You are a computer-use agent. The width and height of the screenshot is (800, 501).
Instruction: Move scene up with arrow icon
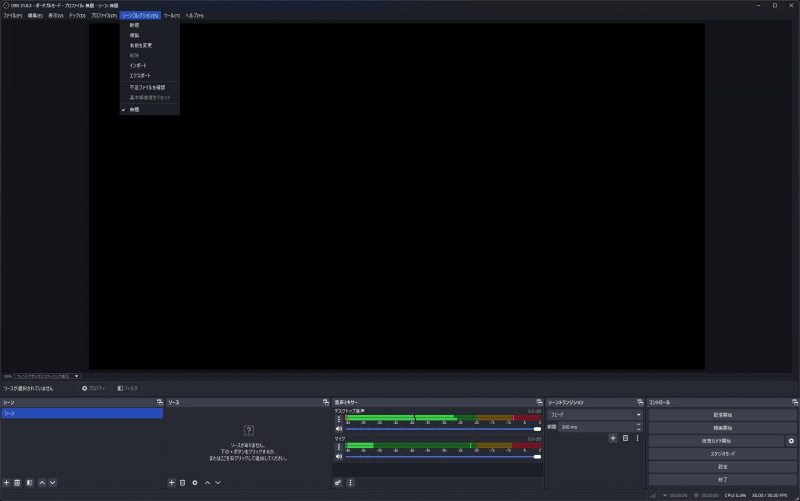pos(42,483)
